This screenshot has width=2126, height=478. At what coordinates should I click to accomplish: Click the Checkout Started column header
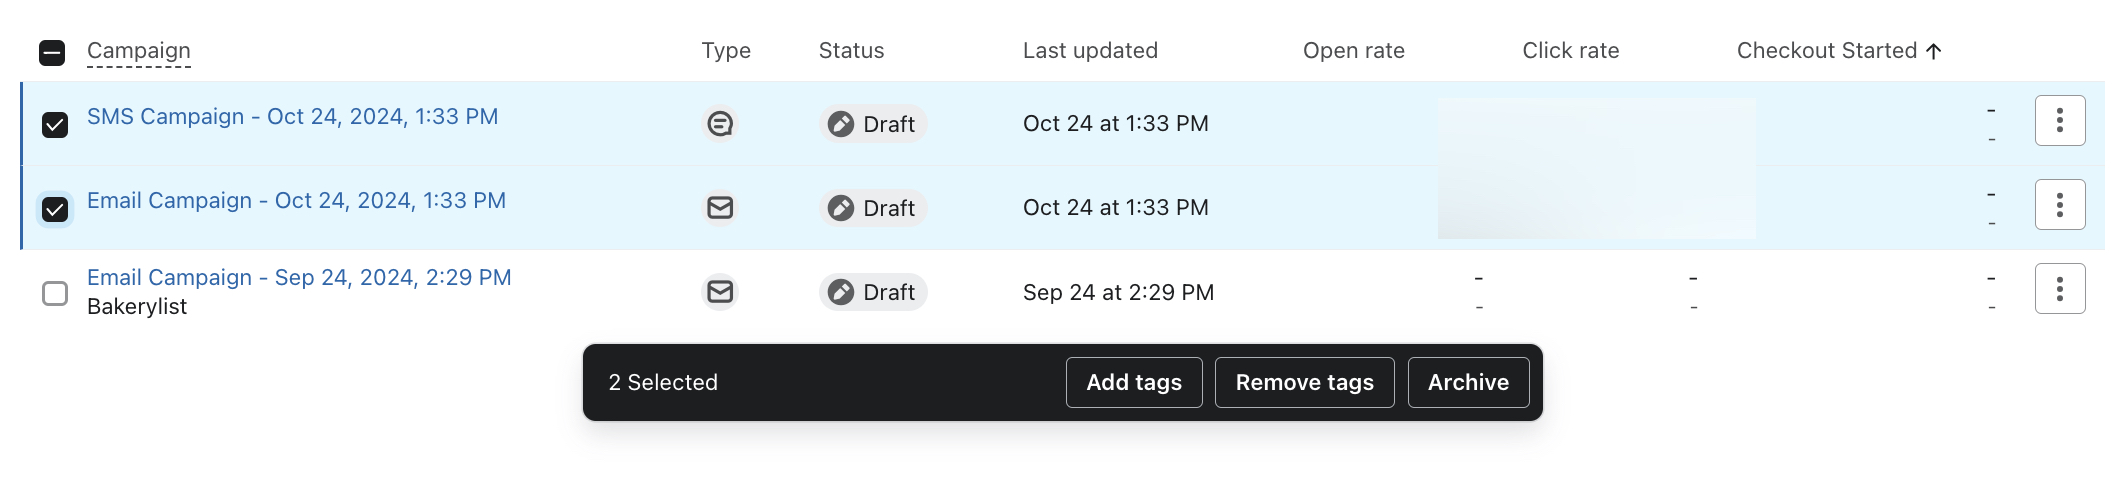point(1826,51)
